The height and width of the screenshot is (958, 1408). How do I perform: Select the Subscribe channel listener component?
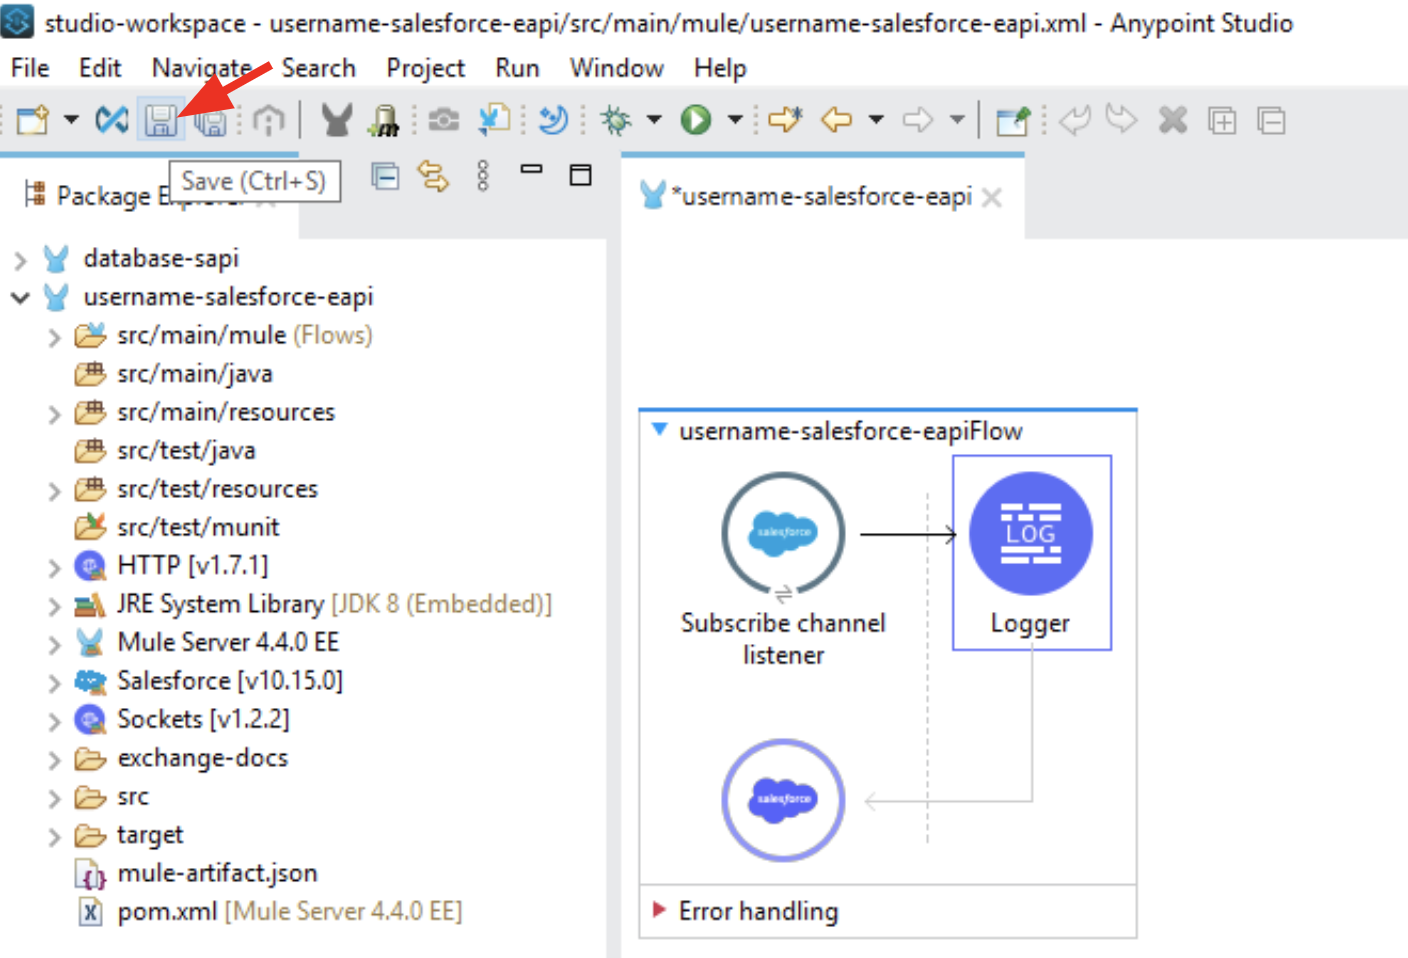783,535
